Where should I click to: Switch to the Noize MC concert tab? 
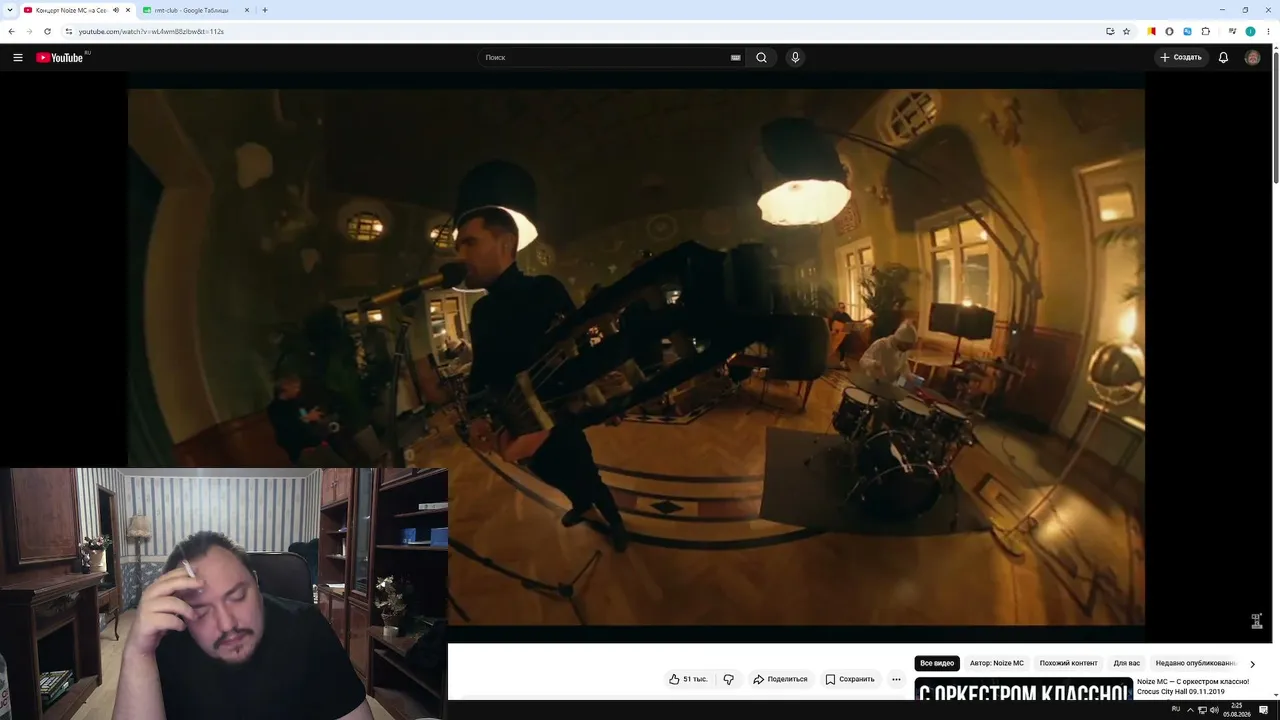71,10
